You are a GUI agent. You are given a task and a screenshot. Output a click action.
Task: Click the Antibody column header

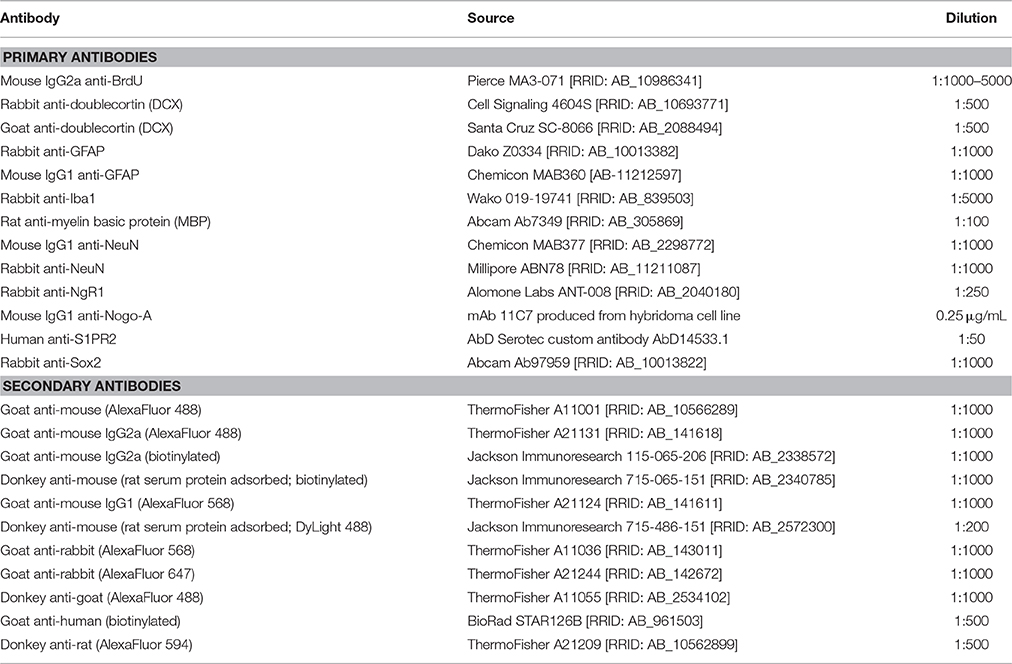pyautogui.click(x=30, y=18)
